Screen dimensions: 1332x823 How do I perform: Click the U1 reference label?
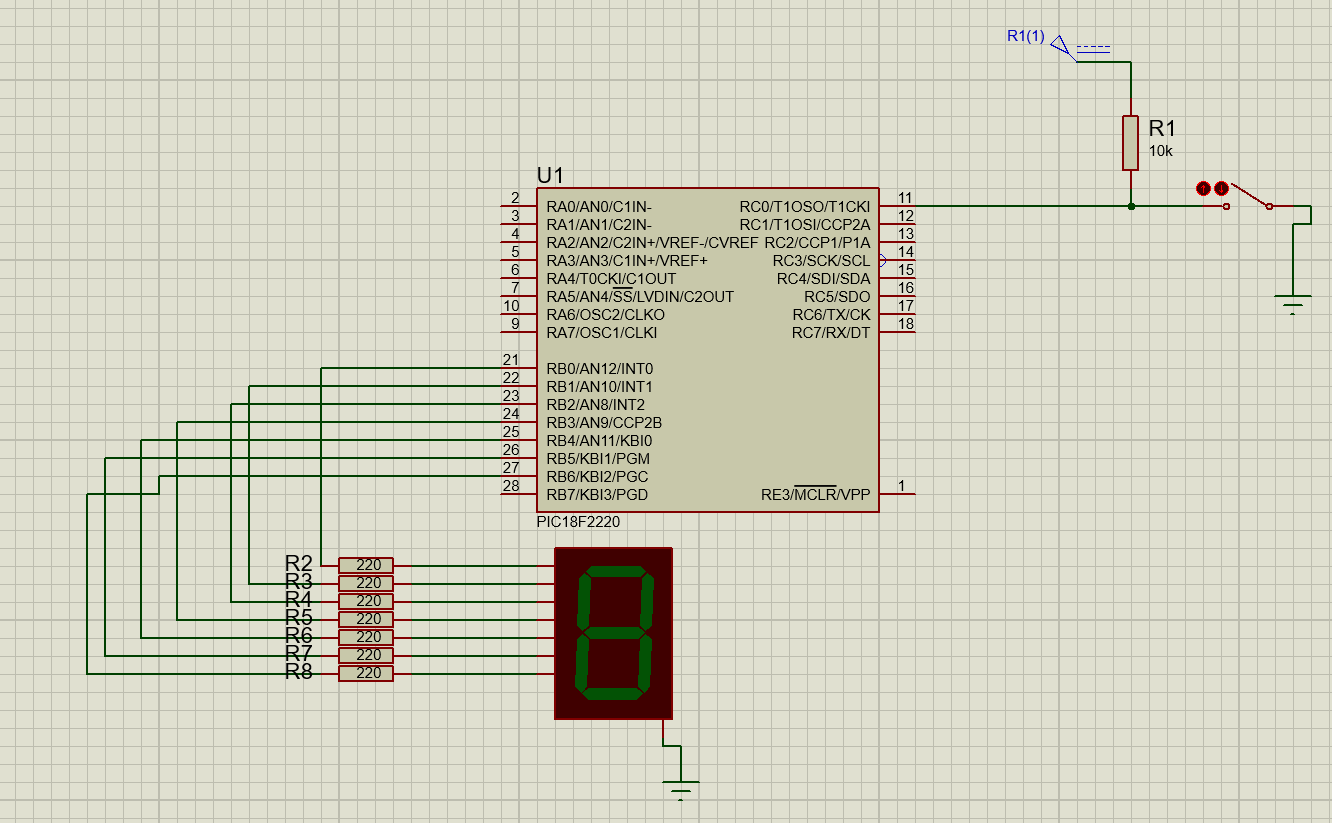coord(550,175)
